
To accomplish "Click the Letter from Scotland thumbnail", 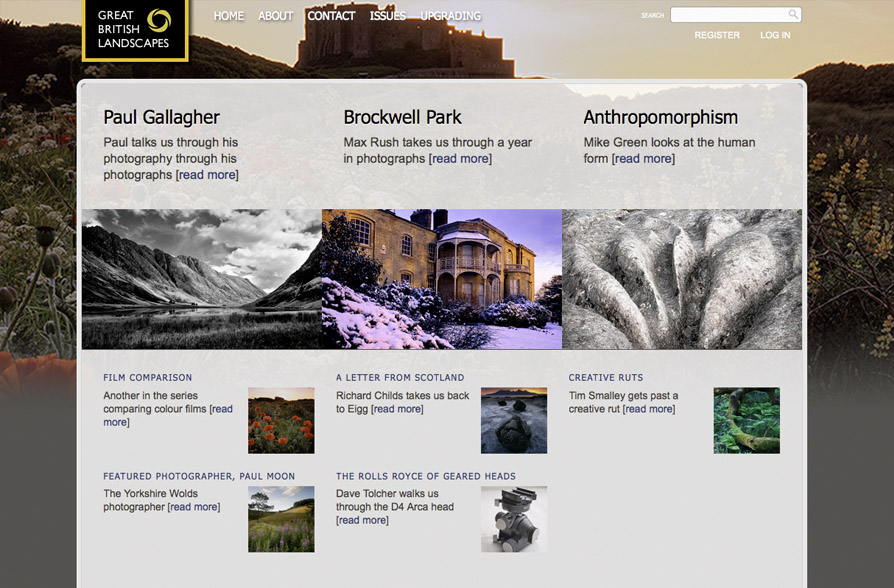I will [514, 420].
